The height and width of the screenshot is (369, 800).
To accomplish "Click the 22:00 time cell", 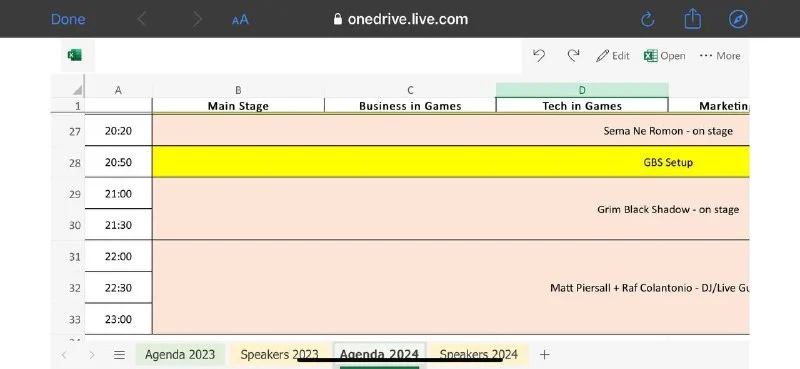I will tap(118, 256).
